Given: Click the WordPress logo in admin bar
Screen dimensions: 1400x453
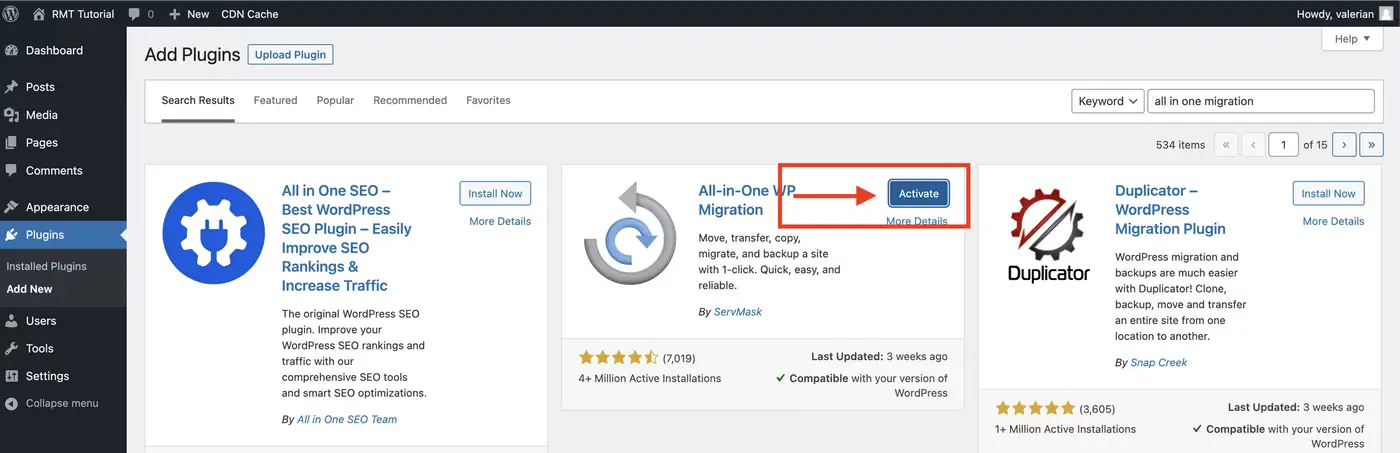Looking at the screenshot, I should (12, 14).
